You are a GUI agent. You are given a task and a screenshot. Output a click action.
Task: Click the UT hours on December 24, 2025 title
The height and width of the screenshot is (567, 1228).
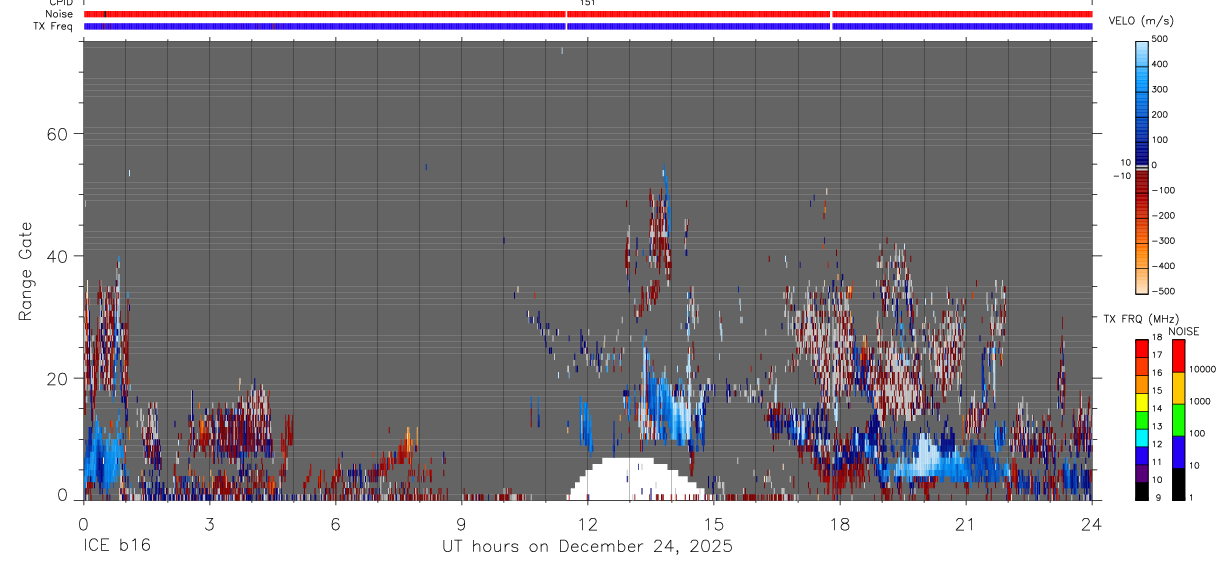point(588,547)
